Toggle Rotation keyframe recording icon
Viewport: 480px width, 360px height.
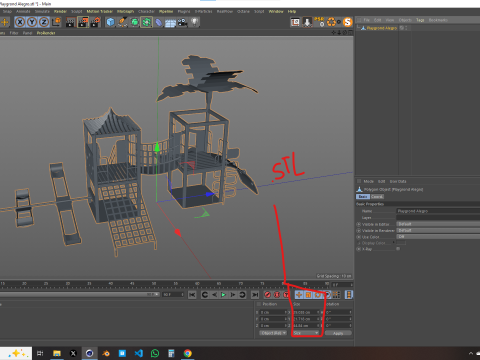[x=318, y=295]
